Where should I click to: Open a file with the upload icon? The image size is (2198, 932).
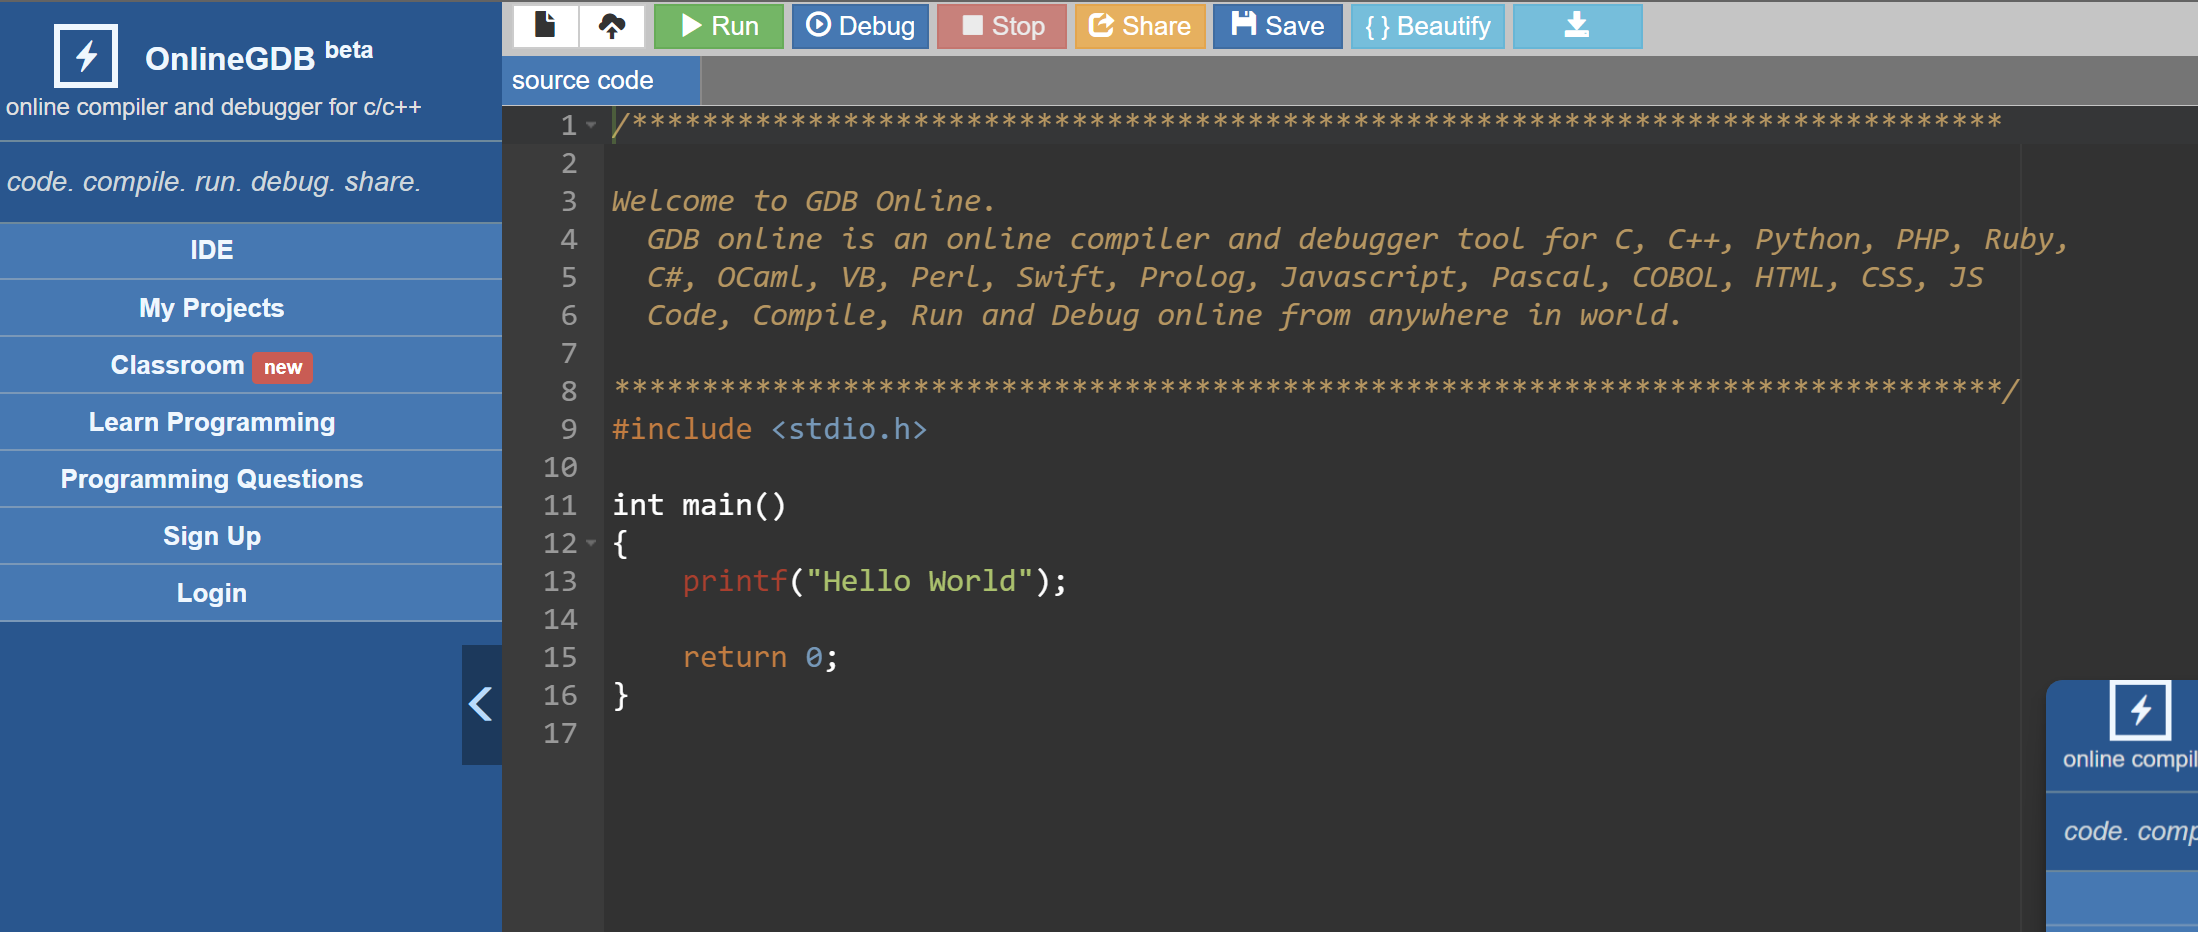pyautogui.click(x=612, y=26)
